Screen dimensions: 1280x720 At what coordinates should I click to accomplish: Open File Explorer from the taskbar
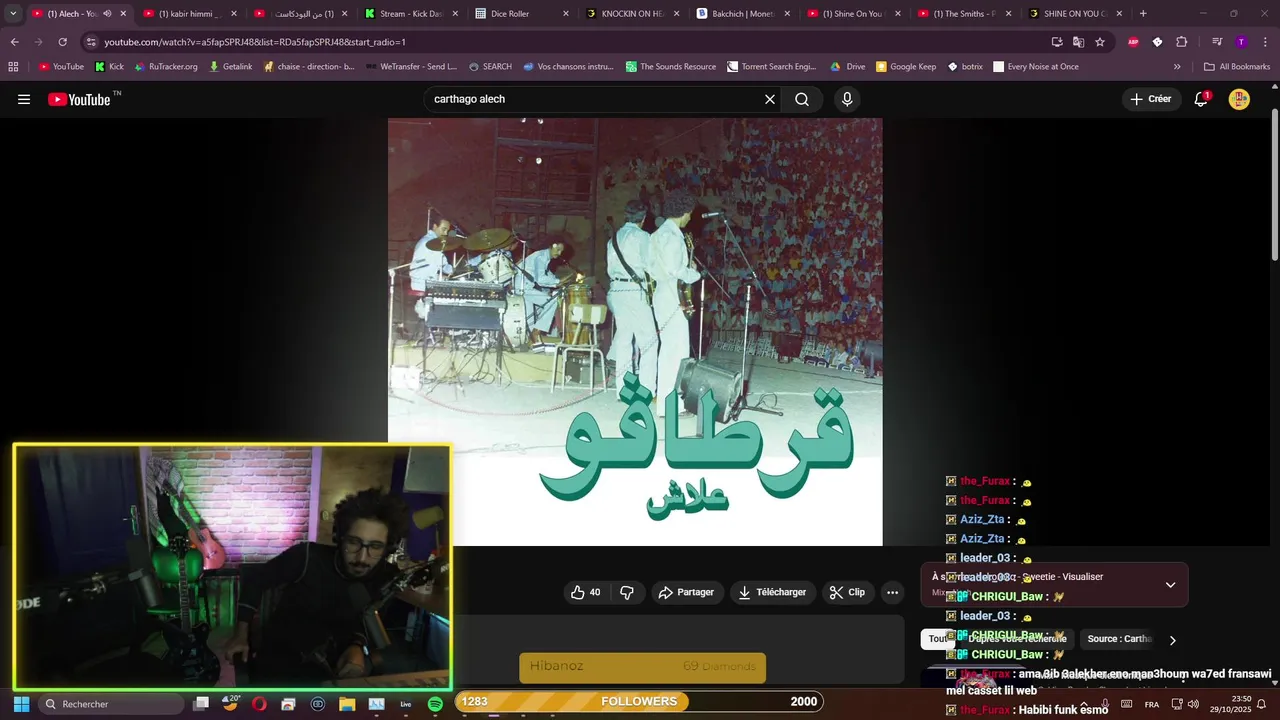tap(347, 704)
